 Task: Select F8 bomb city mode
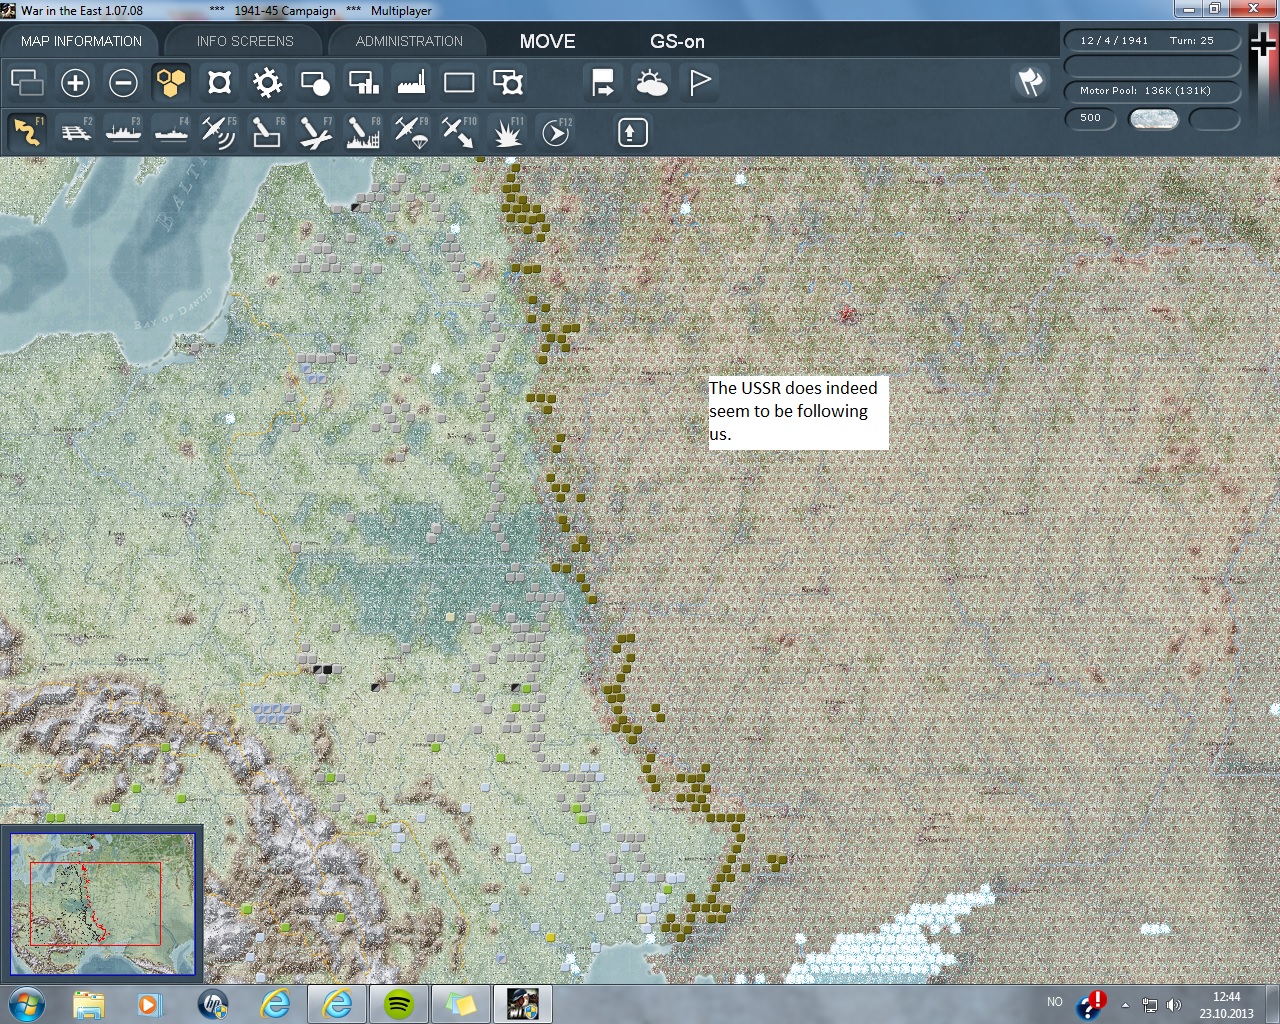pyautogui.click(x=363, y=132)
